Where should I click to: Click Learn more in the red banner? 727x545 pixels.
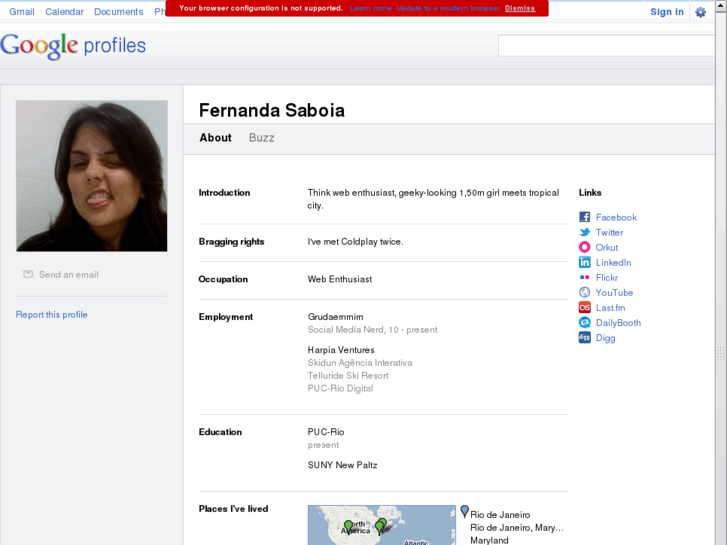(x=370, y=8)
